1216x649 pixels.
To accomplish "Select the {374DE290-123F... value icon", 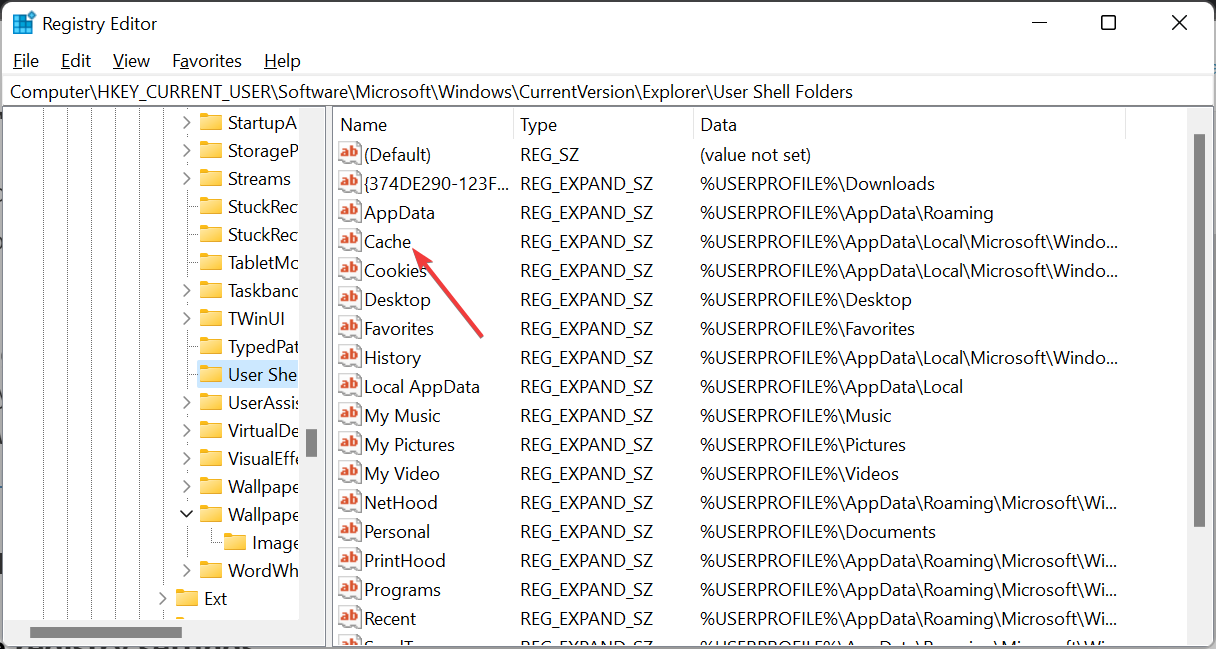I will (x=349, y=183).
